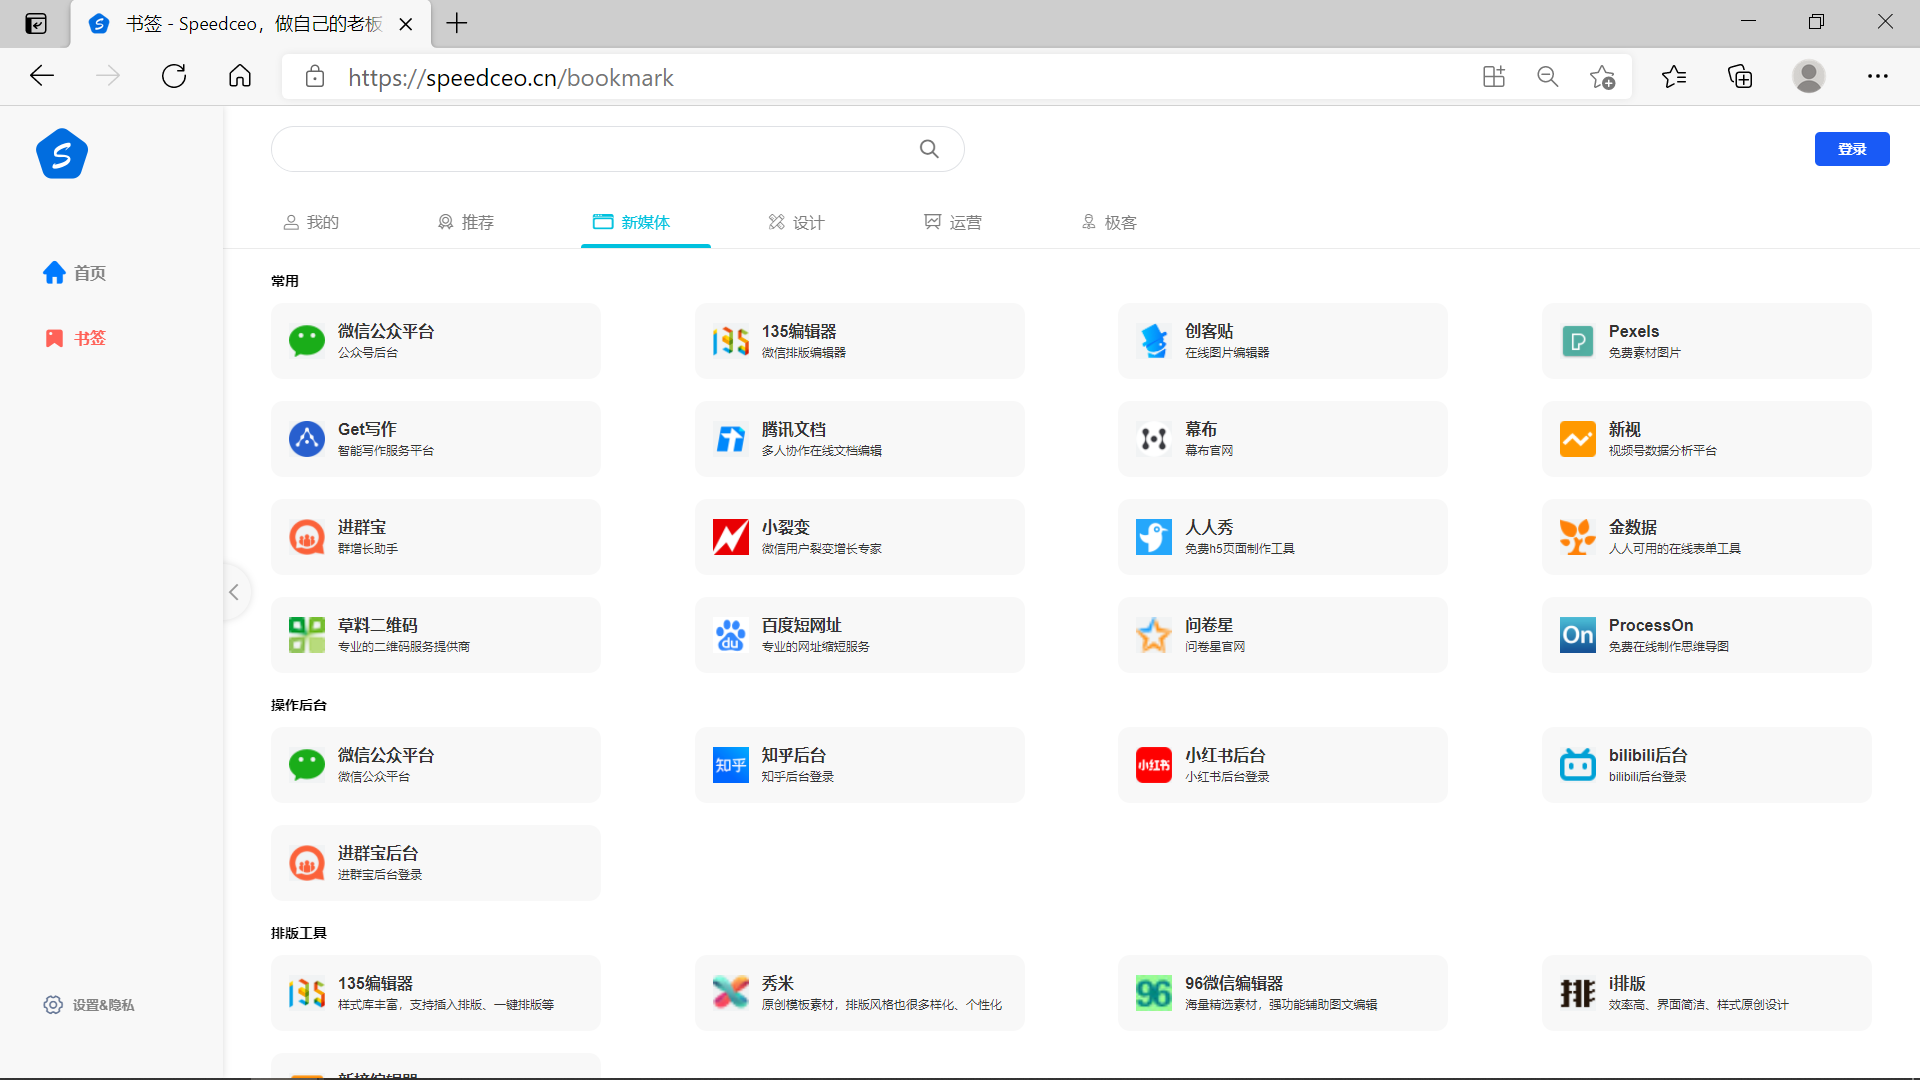Click the search magnifier icon in search box
The height and width of the screenshot is (1080, 1920).
[929, 149]
